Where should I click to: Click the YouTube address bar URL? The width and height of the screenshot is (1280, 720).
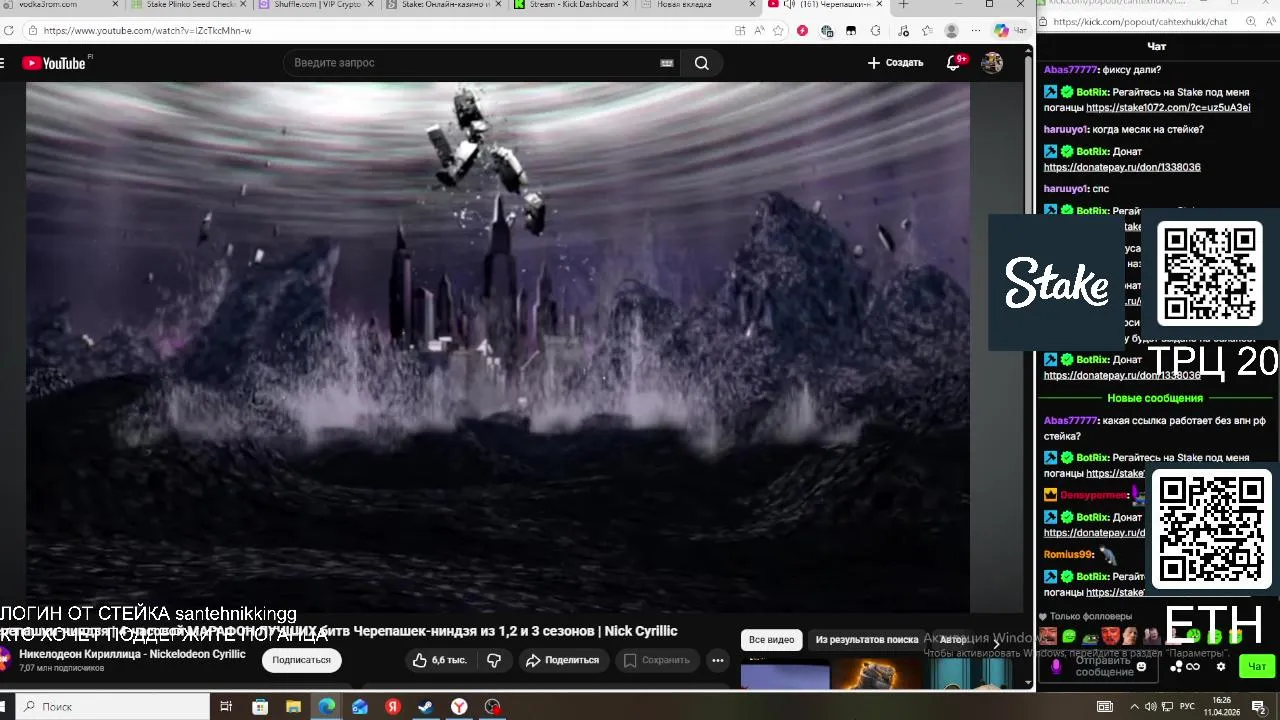(148, 31)
